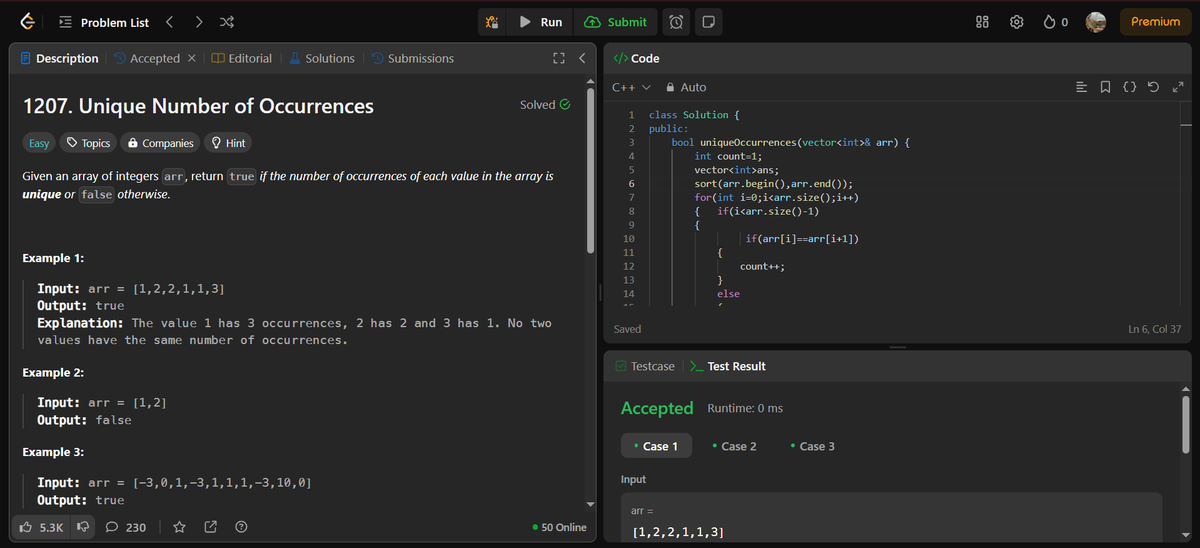1200x548 pixels.
Task: Click the 50 Online indicator
Action: point(560,527)
